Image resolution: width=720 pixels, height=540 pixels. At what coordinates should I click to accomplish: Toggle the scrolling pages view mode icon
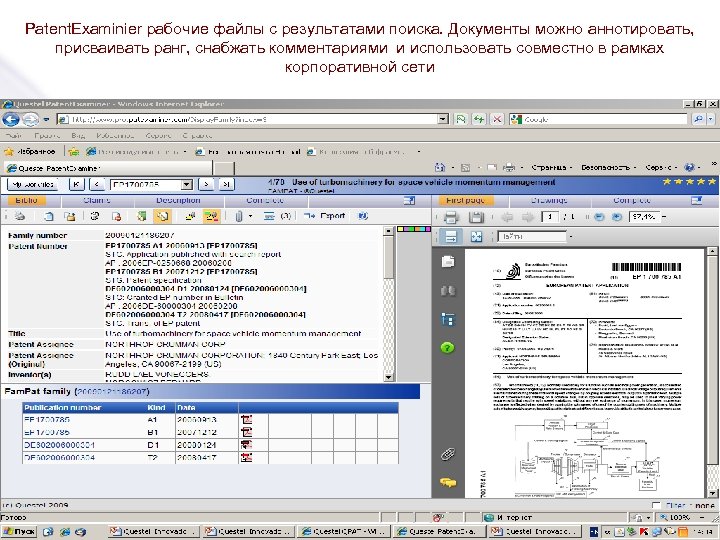451,236
